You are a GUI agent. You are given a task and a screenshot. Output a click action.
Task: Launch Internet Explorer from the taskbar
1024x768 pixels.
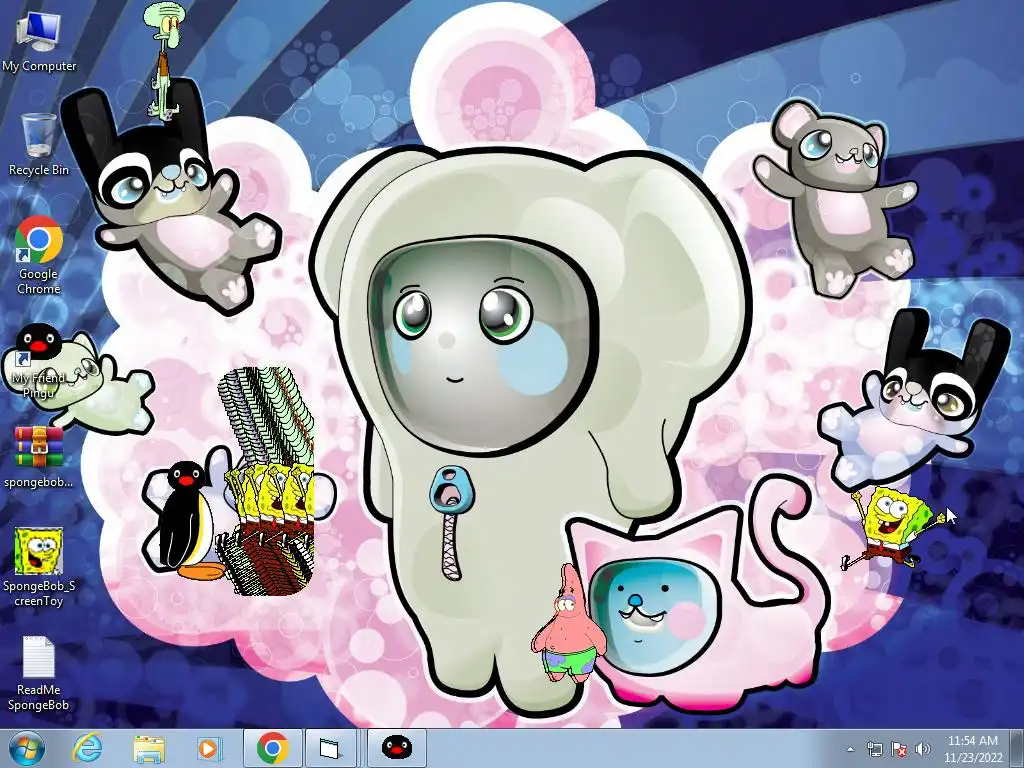tap(87, 748)
